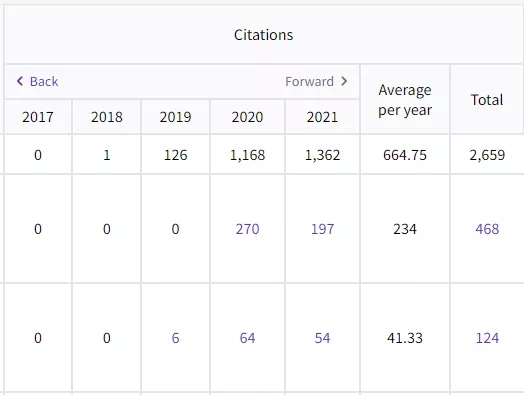
Task: Open the total 124 citations link
Action: pyautogui.click(x=487, y=338)
